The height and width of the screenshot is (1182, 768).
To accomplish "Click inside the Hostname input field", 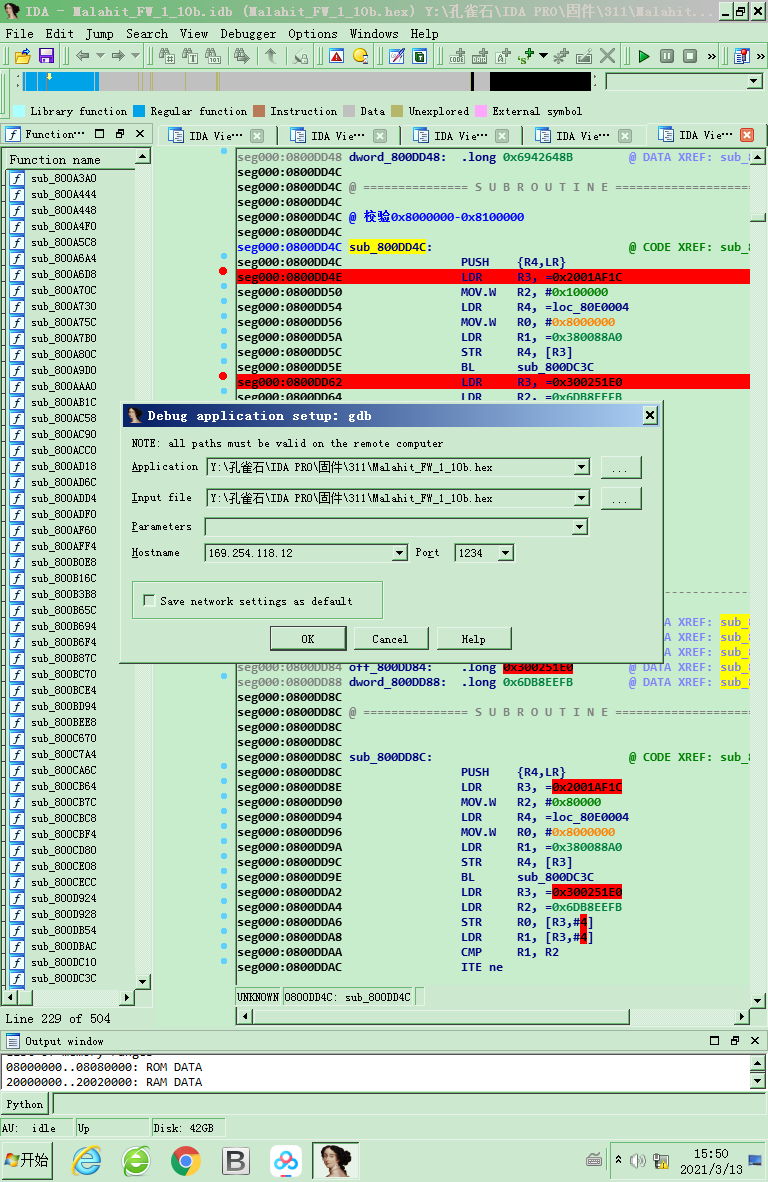I will coord(298,553).
